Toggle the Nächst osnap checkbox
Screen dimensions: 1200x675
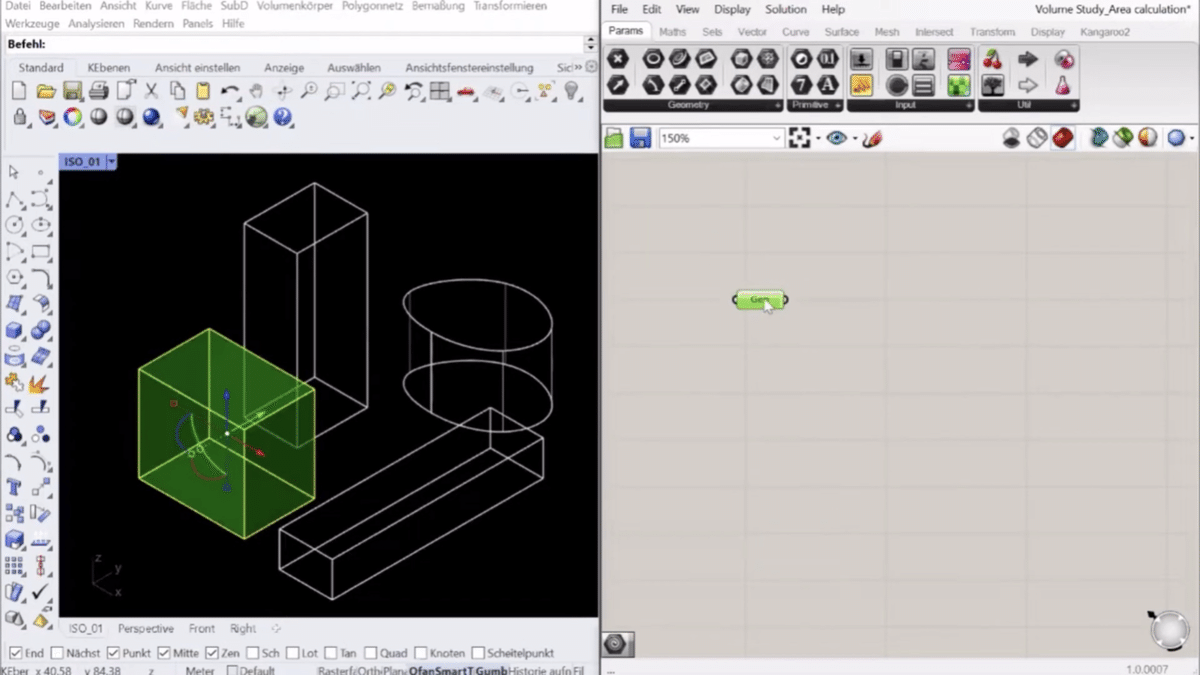[55, 653]
